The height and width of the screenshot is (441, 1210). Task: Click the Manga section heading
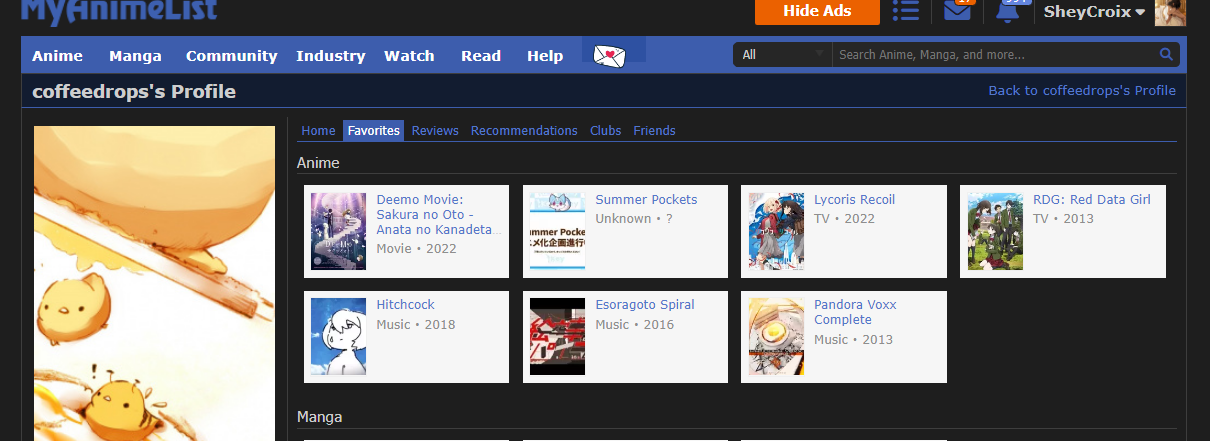[320, 416]
